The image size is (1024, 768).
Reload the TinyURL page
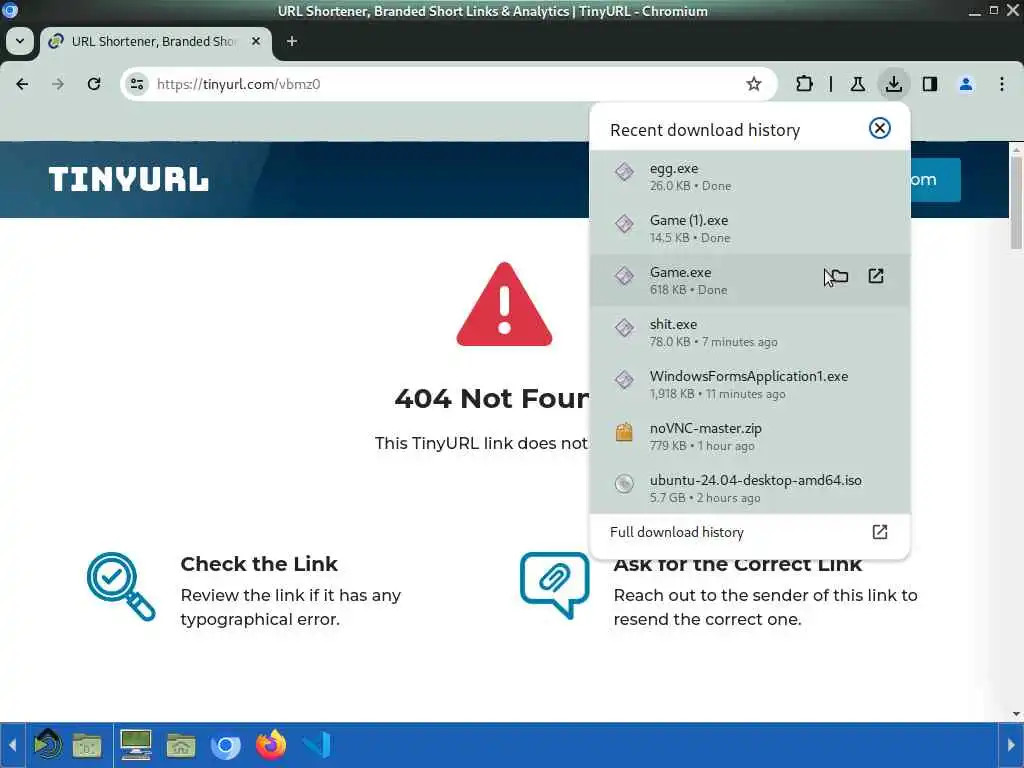click(94, 84)
